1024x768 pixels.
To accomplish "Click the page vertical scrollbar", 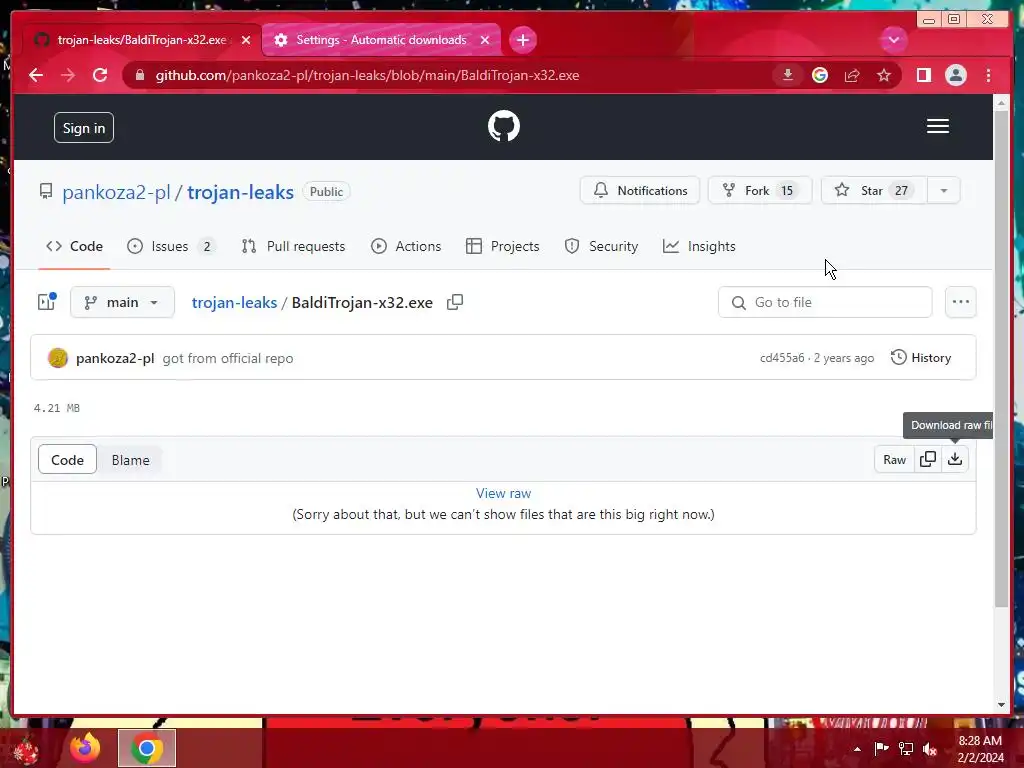I will [1001, 359].
